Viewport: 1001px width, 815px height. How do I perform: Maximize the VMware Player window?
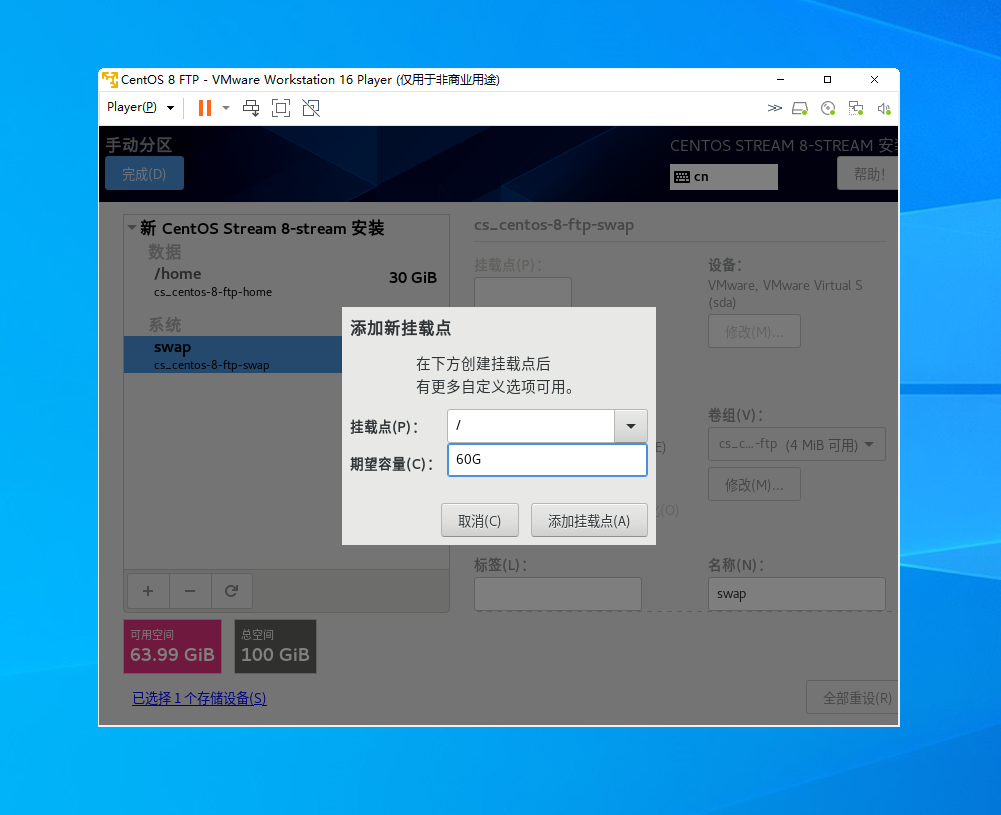(827, 79)
